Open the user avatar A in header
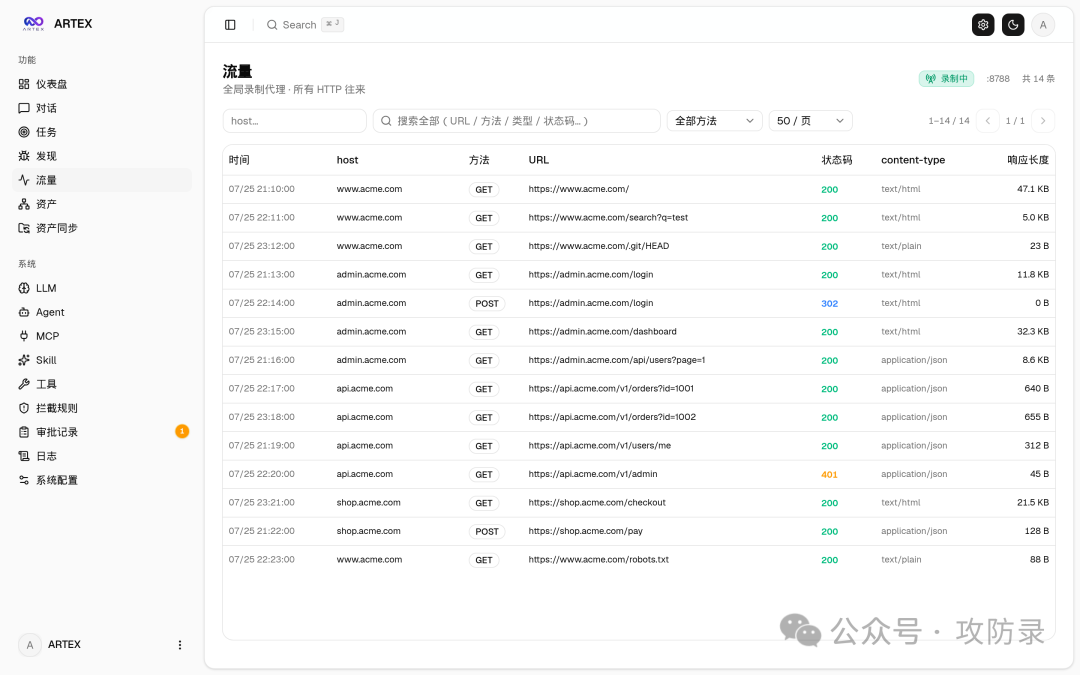1080x675 pixels. 1043,25
